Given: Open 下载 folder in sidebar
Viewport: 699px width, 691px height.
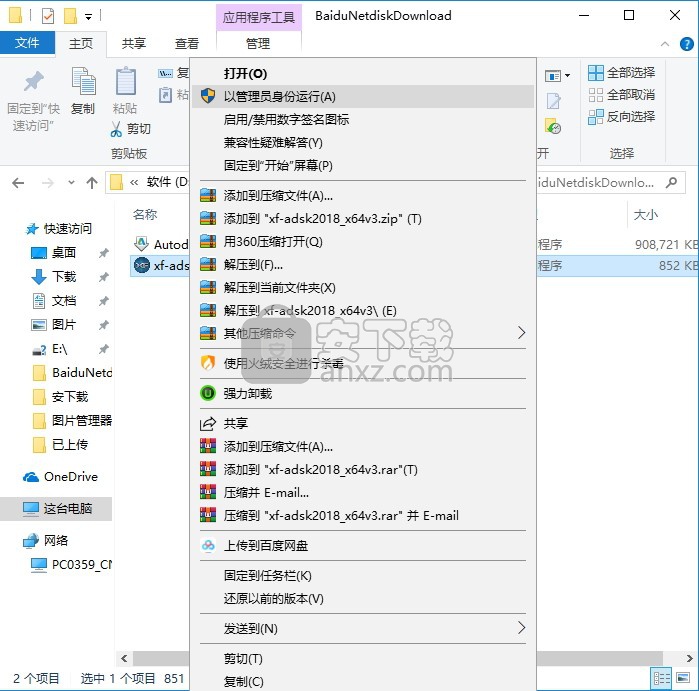Looking at the screenshot, I should 63,277.
